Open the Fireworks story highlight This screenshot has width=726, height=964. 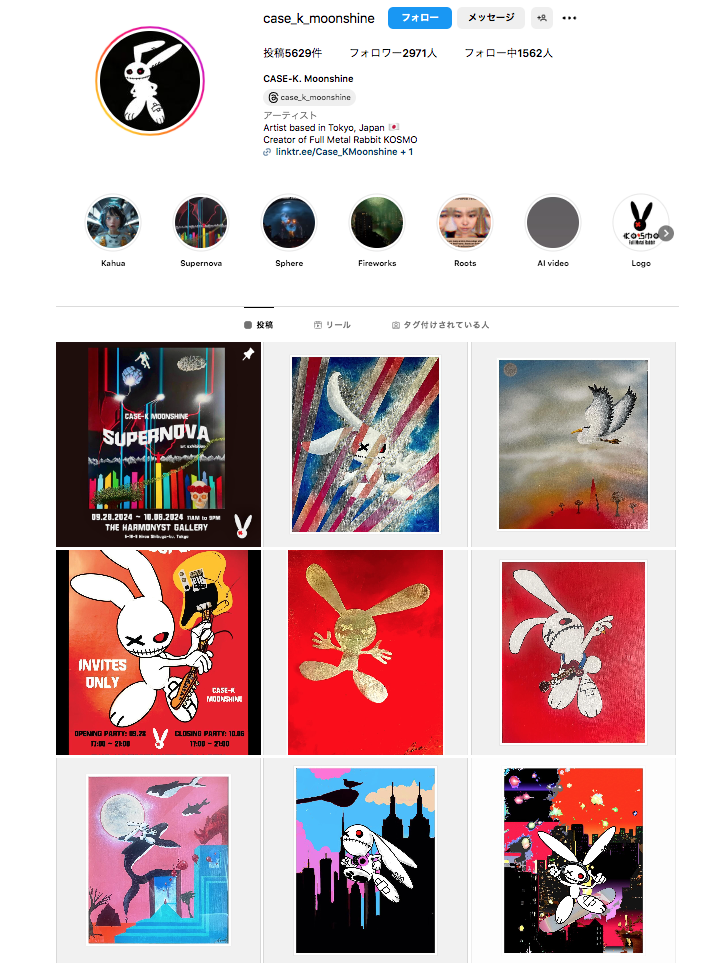(377, 223)
